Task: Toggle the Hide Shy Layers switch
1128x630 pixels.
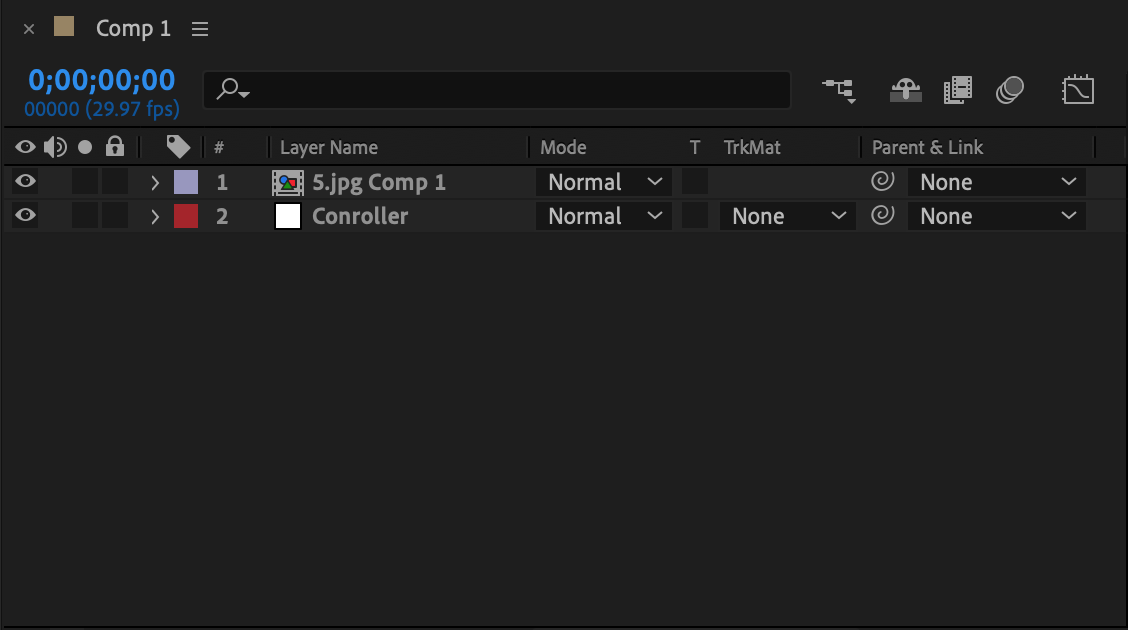Action: click(906, 91)
